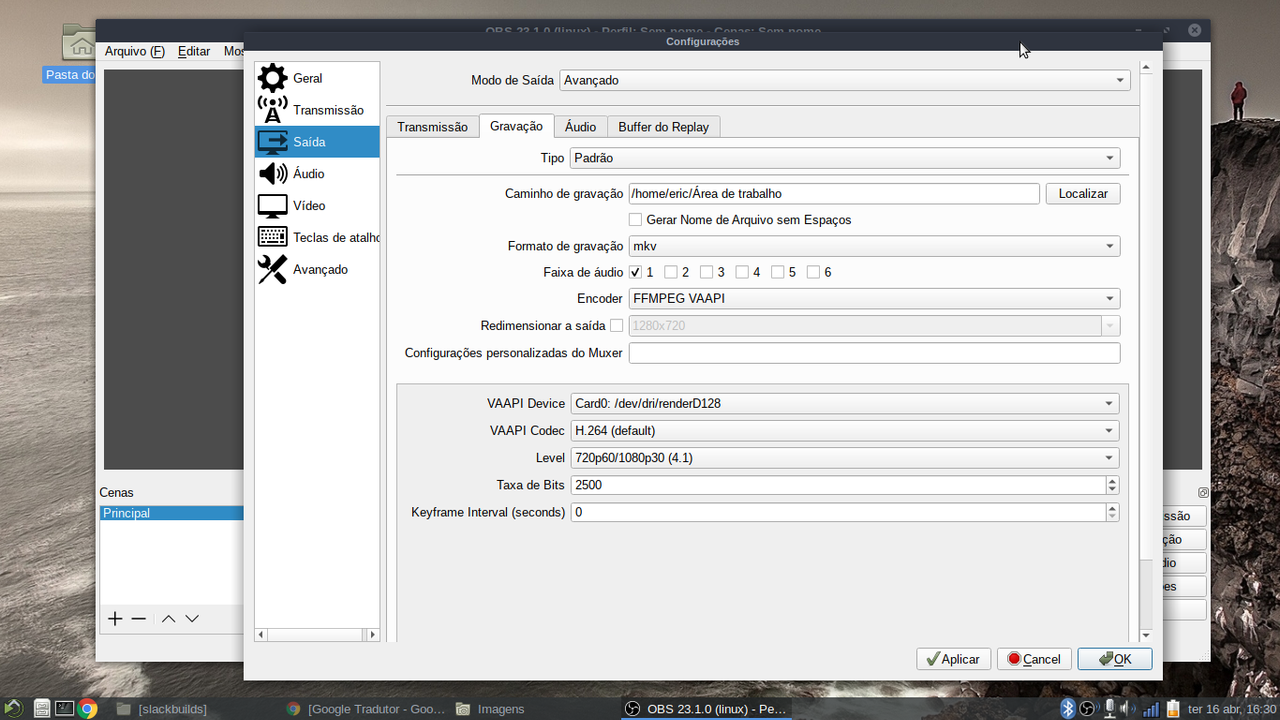
Task: Click the Bluetooth tray icon
Action: pos(1067,709)
